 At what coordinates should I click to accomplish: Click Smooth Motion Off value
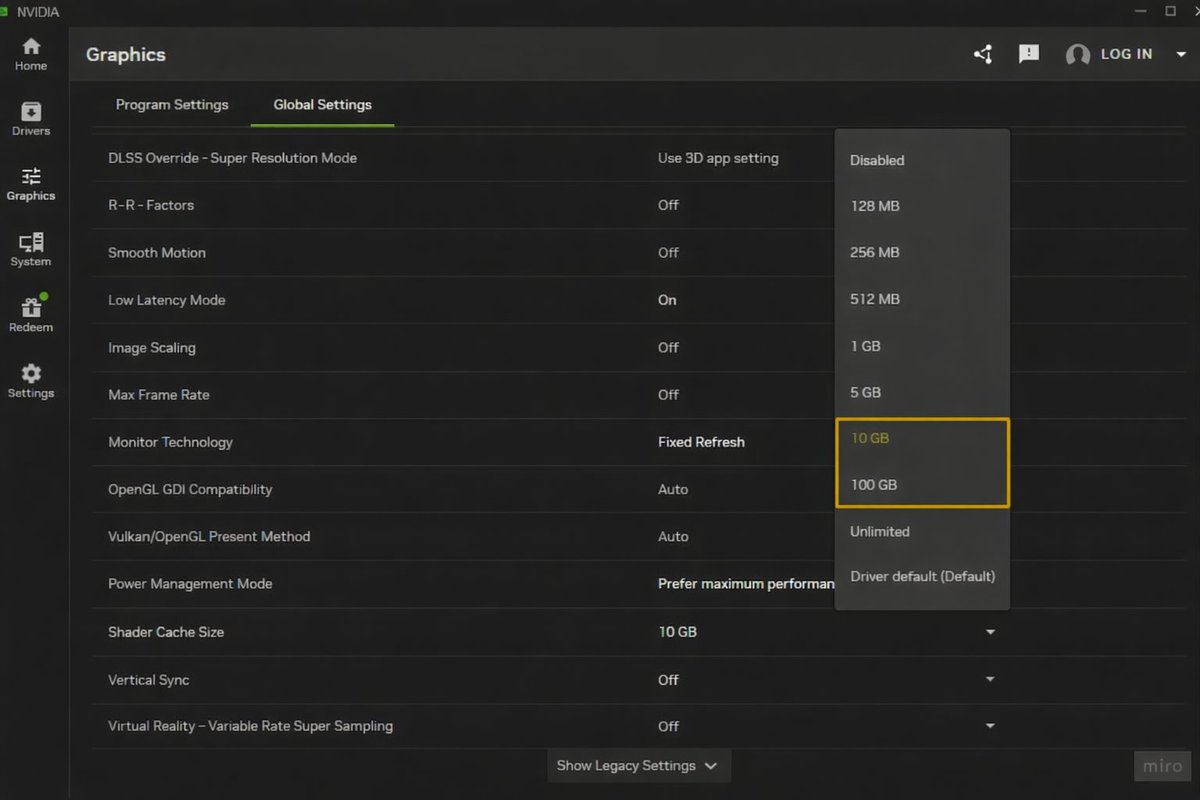click(x=668, y=252)
